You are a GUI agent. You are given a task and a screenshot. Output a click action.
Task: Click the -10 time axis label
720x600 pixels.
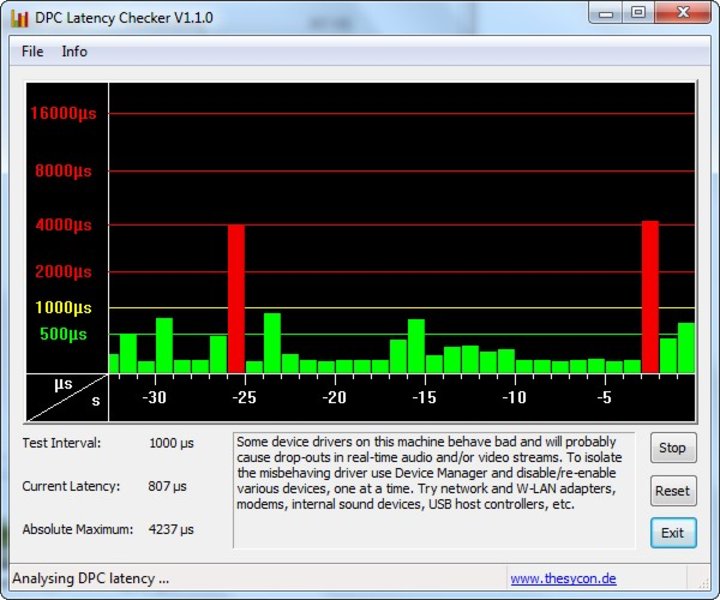click(514, 398)
